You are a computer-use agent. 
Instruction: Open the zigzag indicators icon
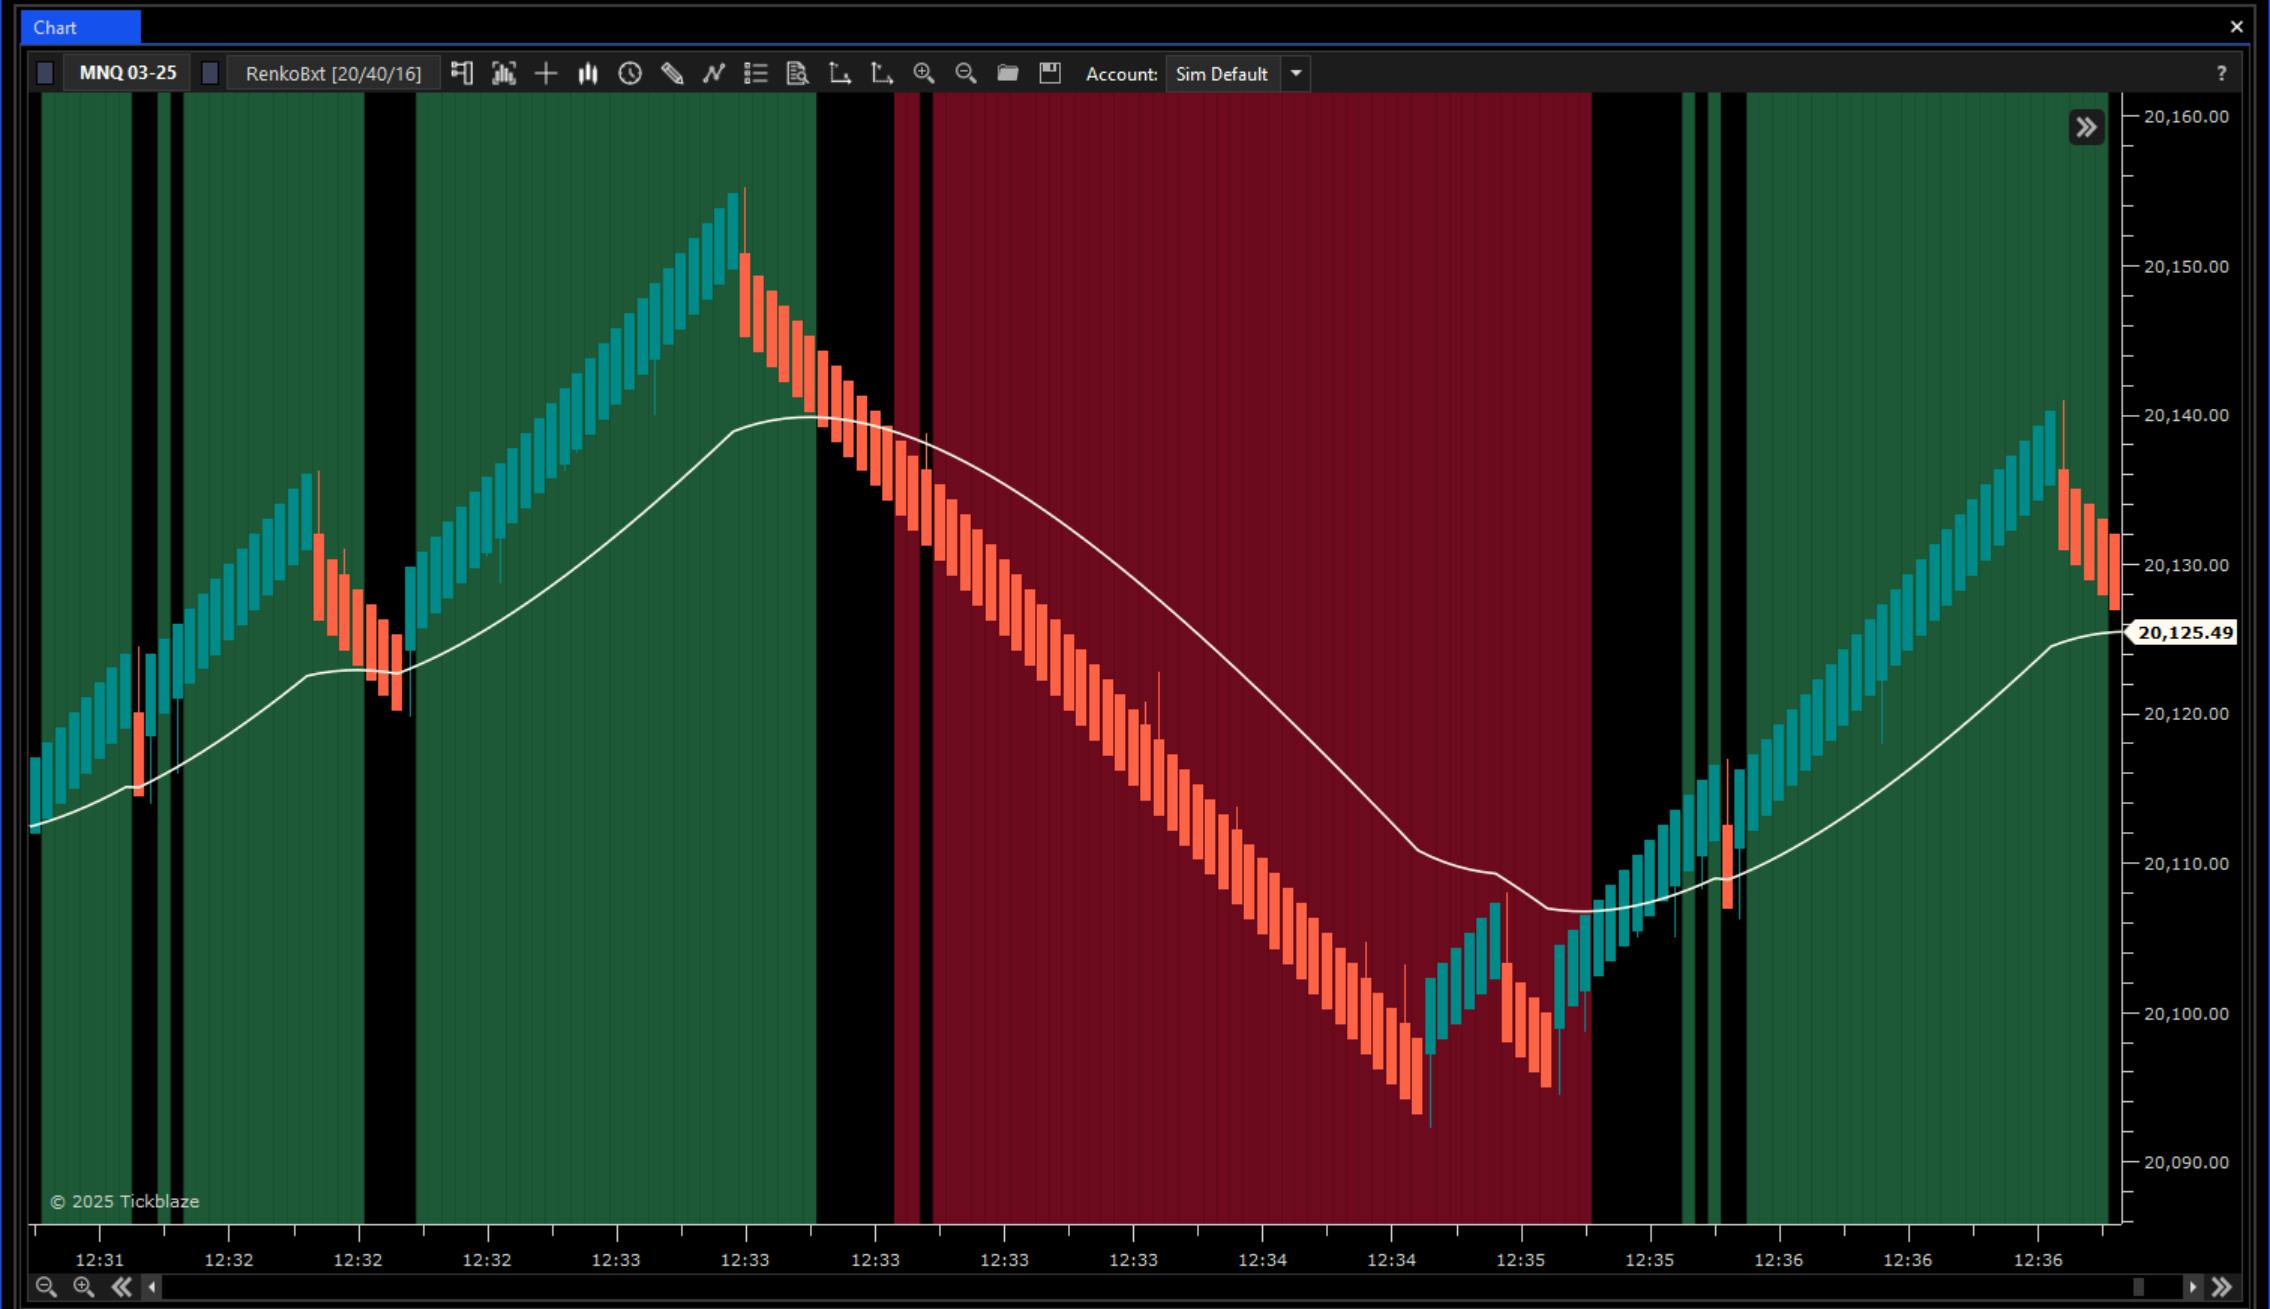[713, 73]
